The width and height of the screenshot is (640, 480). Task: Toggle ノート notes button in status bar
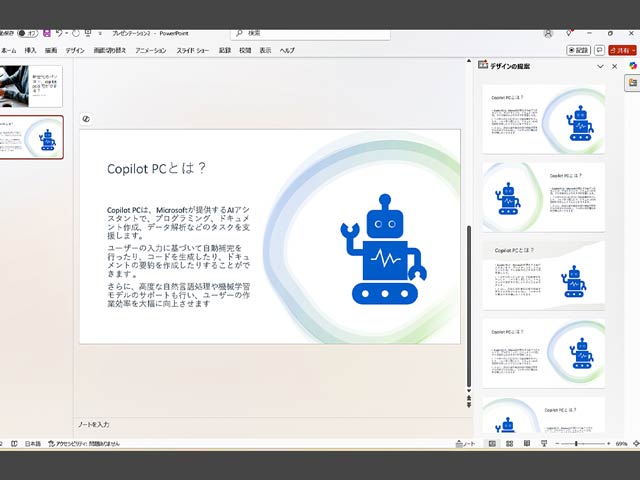click(x=465, y=444)
